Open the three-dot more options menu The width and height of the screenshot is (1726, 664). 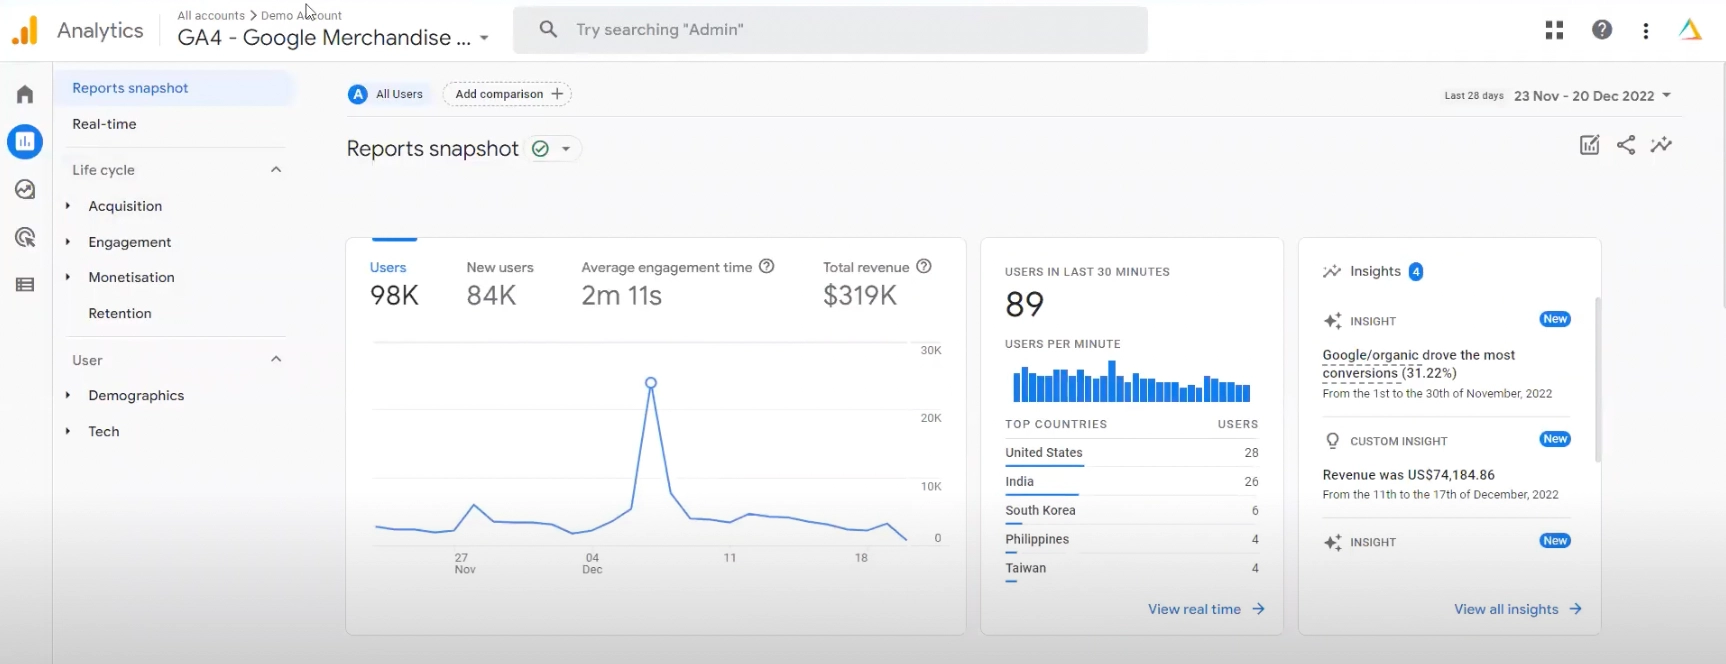coord(1646,31)
